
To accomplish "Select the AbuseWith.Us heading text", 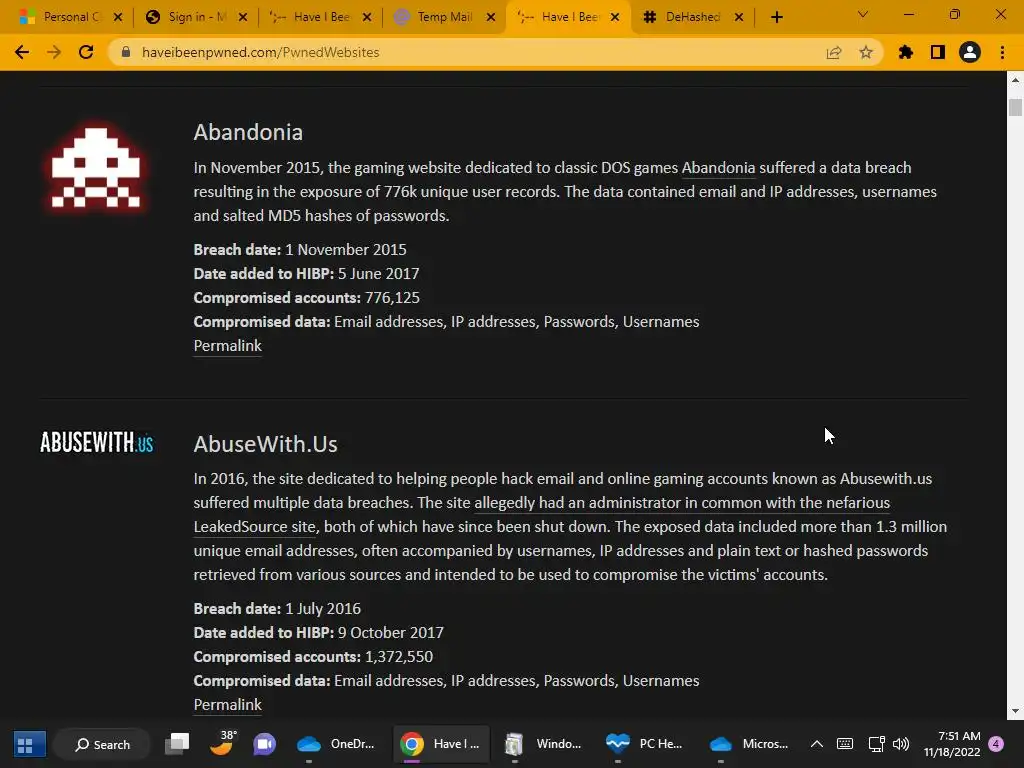I will pos(265,444).
